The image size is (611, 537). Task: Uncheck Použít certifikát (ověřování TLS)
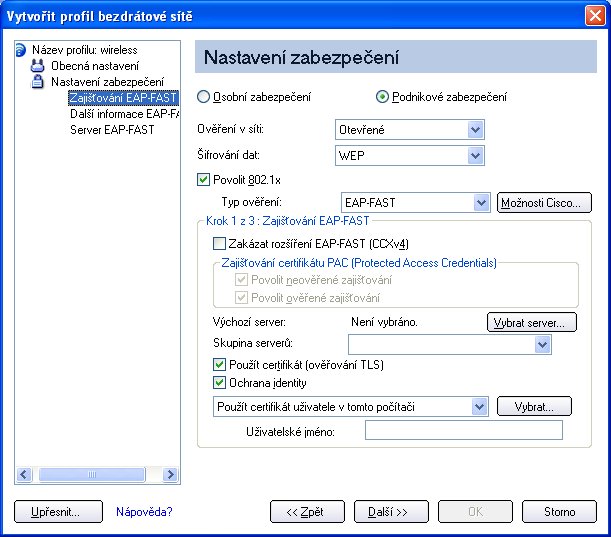click(x=219, y=365)
